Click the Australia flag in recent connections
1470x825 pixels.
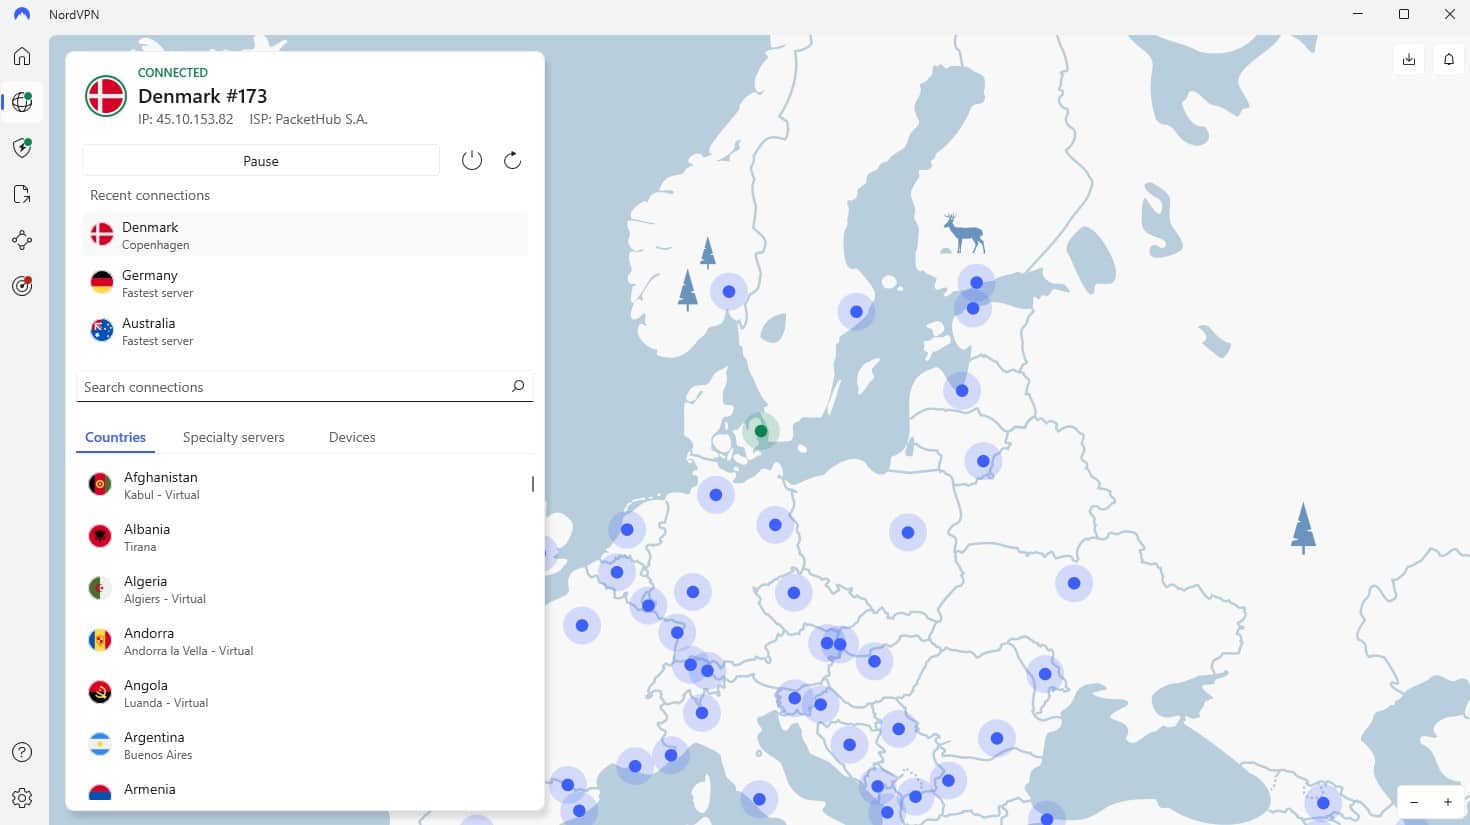(x=102, y=331)
